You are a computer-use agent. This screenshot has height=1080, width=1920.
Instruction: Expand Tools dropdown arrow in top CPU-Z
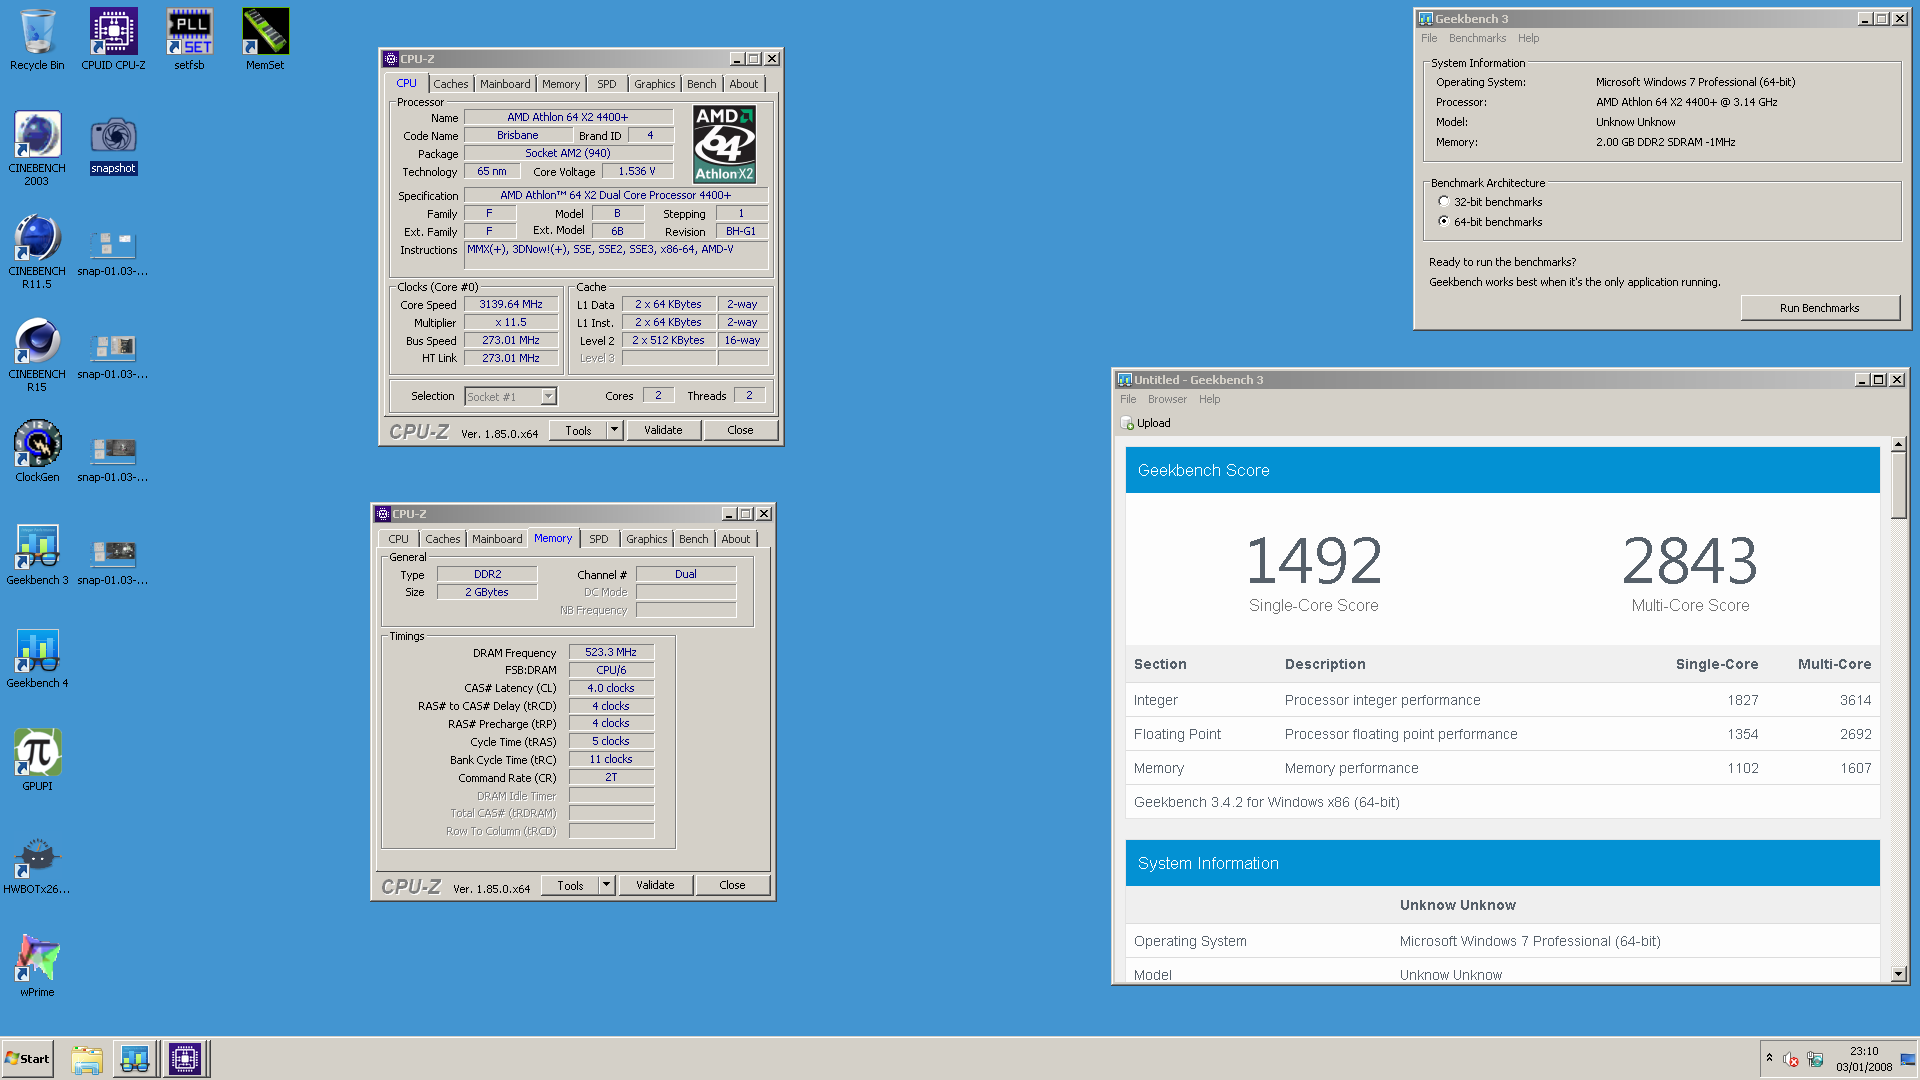point(614,430)
